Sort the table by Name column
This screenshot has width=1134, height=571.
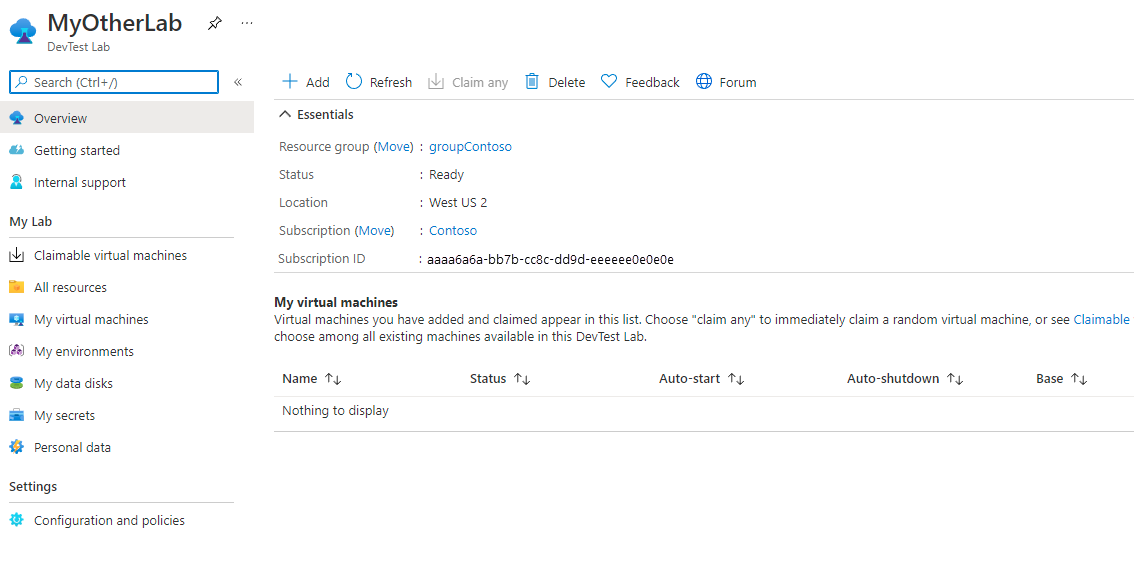click(x=333, y=379)
